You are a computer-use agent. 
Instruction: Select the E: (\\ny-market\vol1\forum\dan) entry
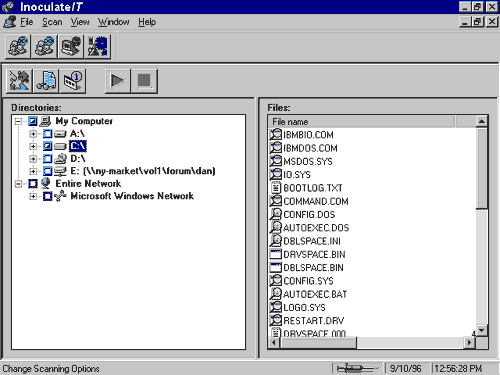pyautogui.click(x=143, y=171)
